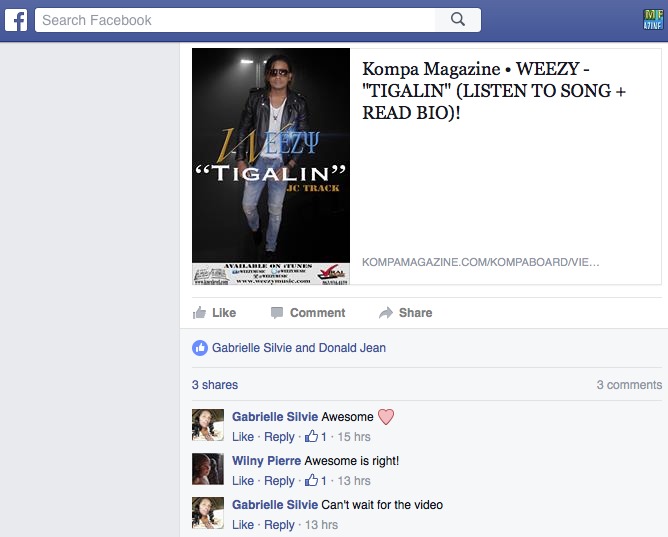Screen dimensions: 668x537
Task: Open the profile avatar at top right
Action: pos(653,20)
